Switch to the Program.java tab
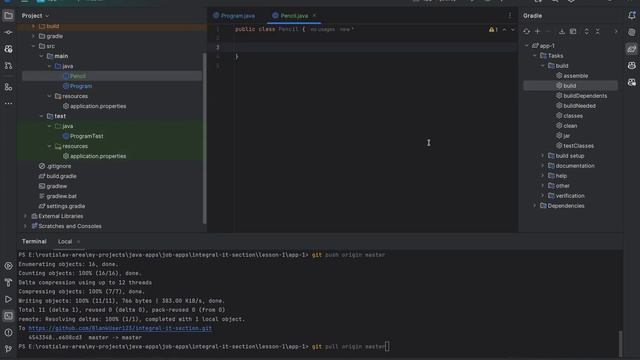 point(234,16)
